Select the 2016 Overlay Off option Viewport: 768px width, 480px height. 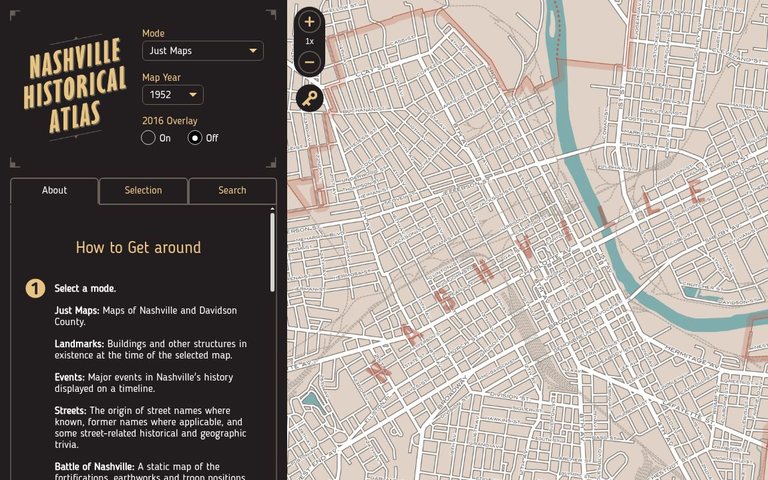click(x=195, y=138)
